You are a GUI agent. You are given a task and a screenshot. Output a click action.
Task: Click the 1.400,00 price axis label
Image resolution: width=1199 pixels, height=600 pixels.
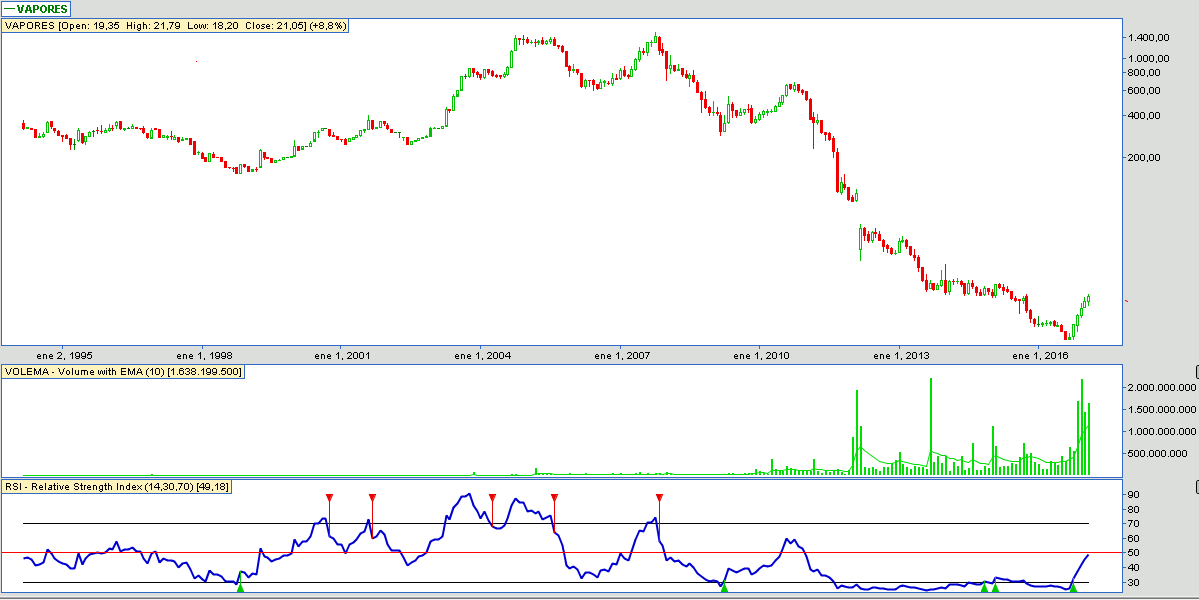(1148, 38)
